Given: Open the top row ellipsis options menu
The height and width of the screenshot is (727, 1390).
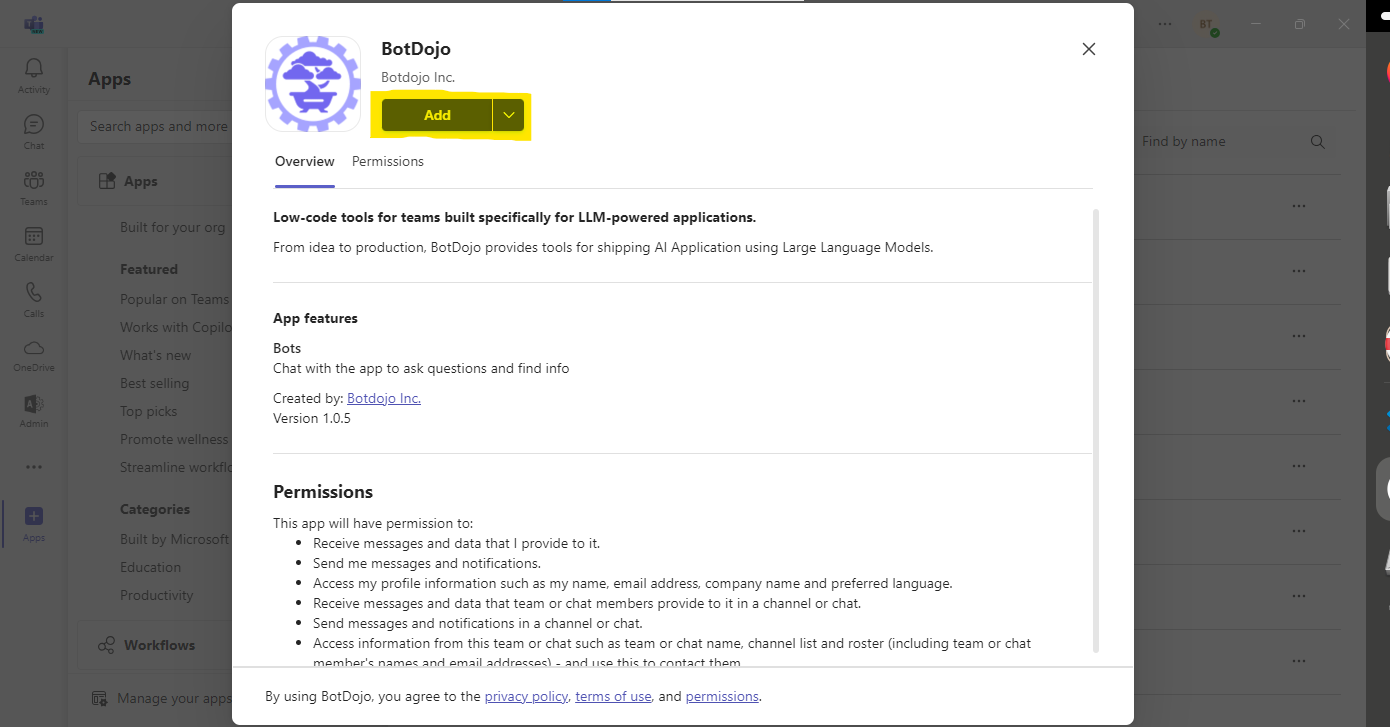Looking at the screenshot, I should point(1299,206).
